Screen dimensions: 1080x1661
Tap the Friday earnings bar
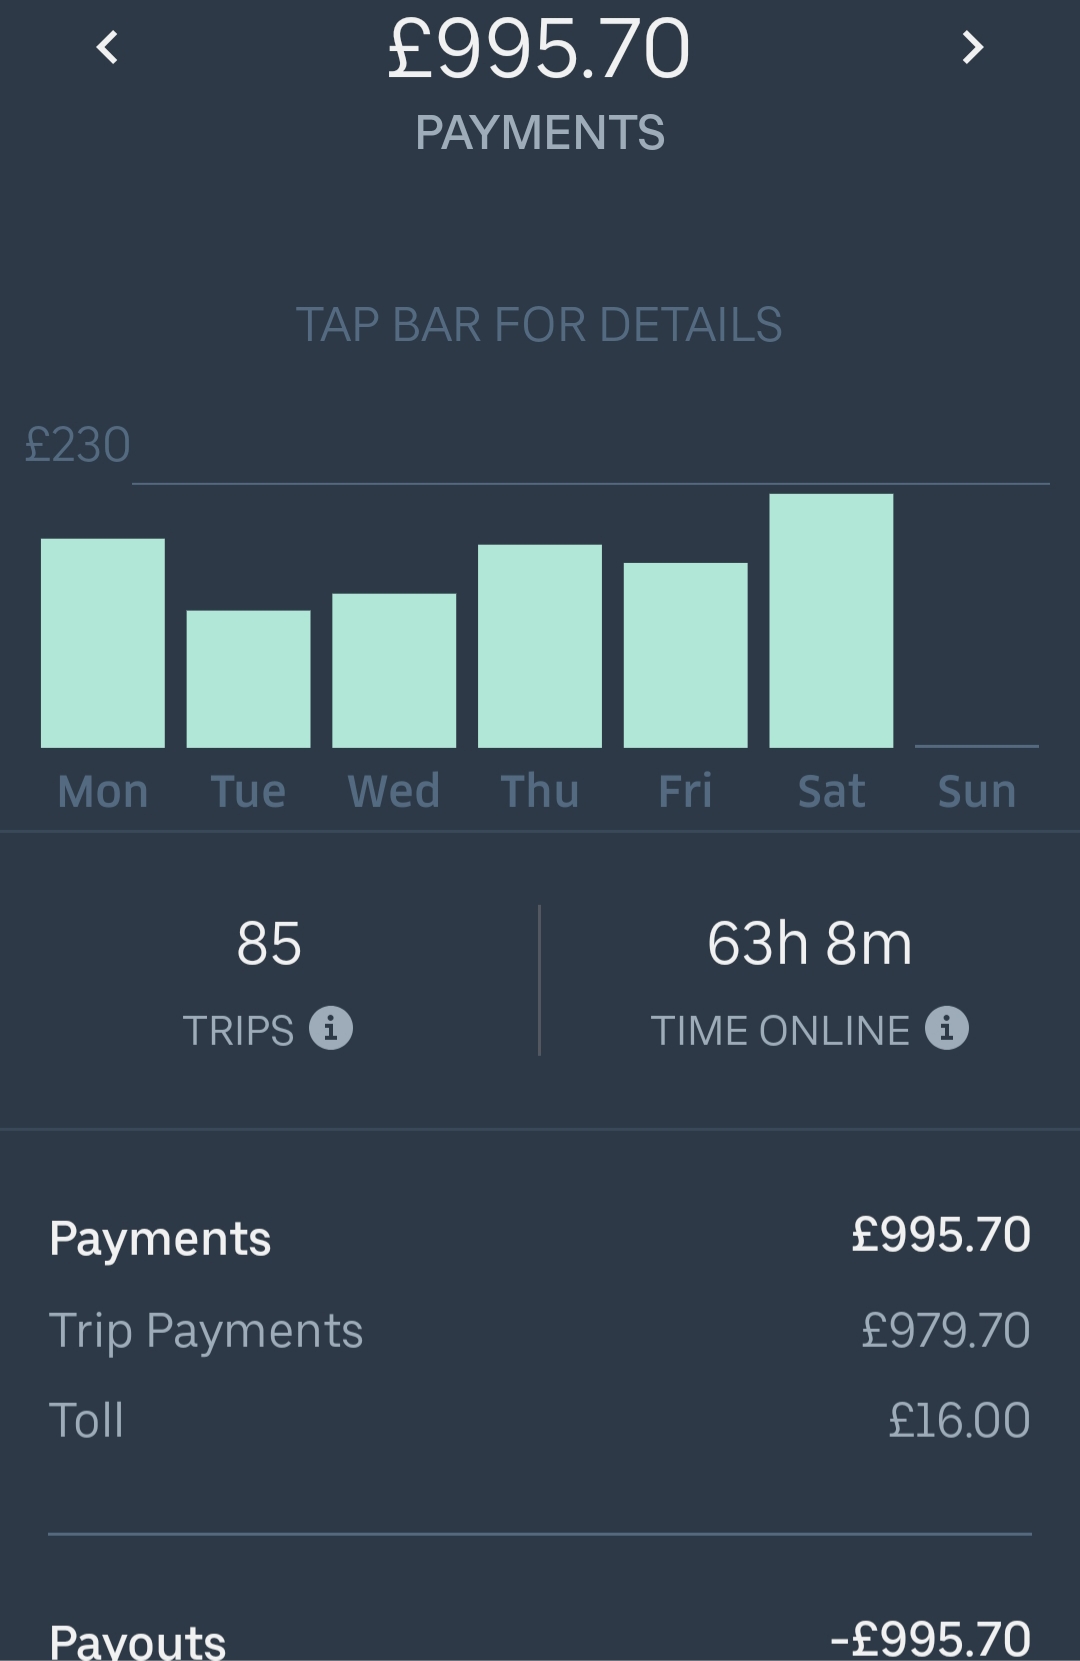[x=686, y=655]
